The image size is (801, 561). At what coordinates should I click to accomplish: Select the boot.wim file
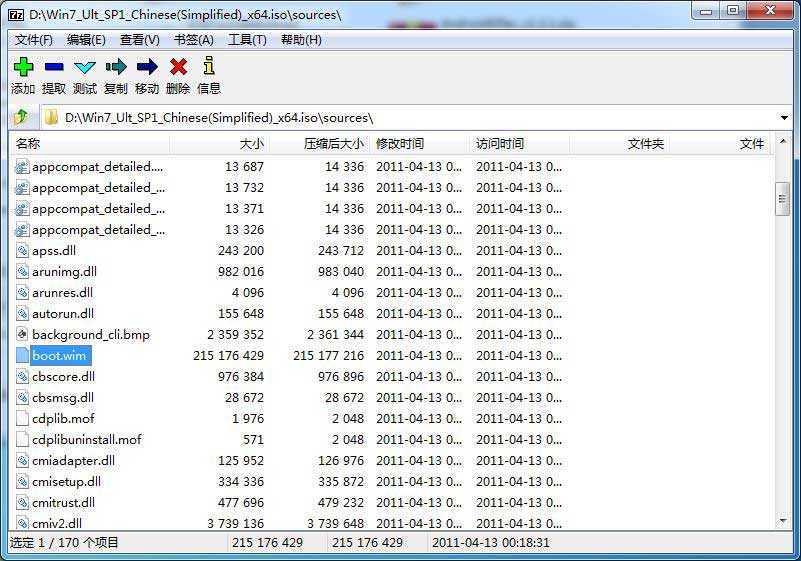tap(59, 356)
